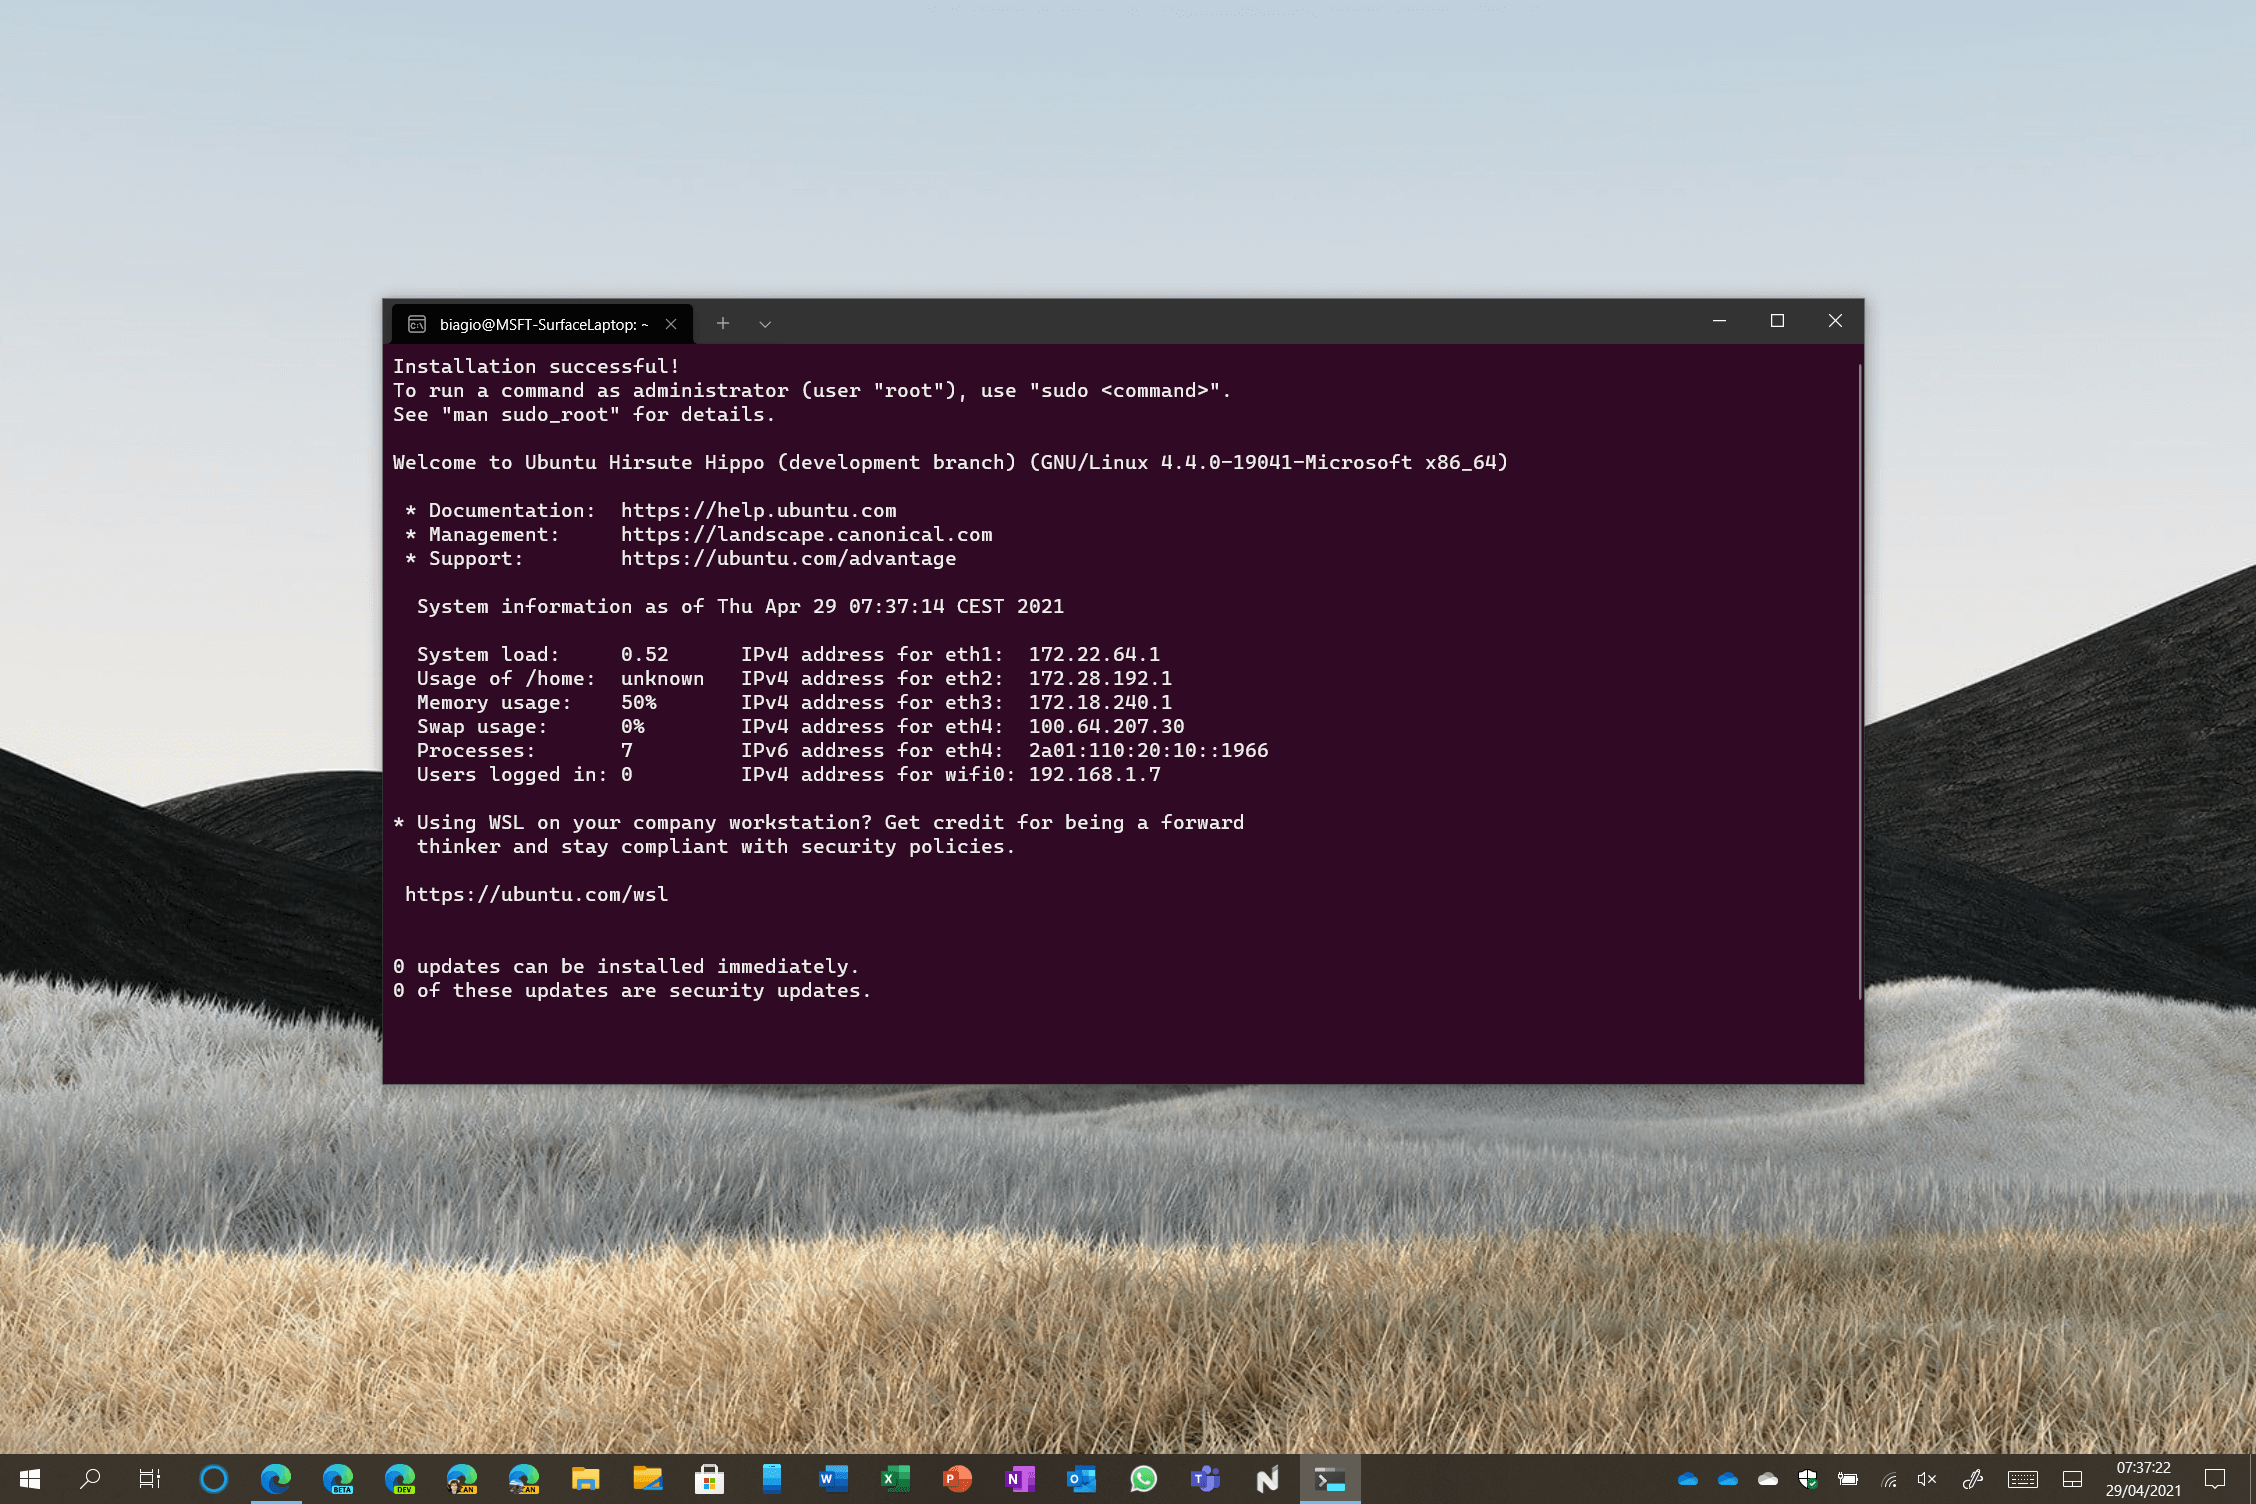Open the virtual touchpad icon
The image size is (2256, 1504).
(x=2073, y=1479)
